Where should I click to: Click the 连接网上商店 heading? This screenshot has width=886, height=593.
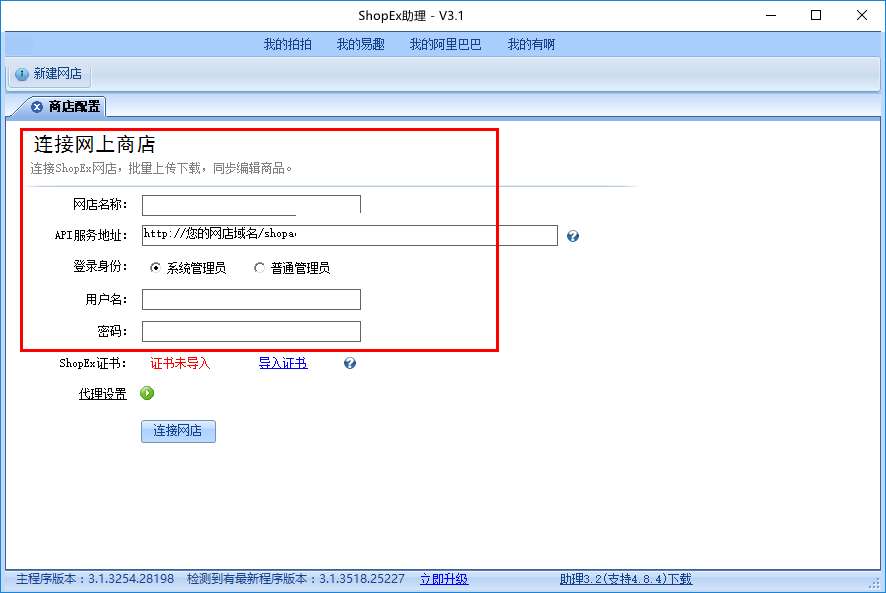point(94,144)
